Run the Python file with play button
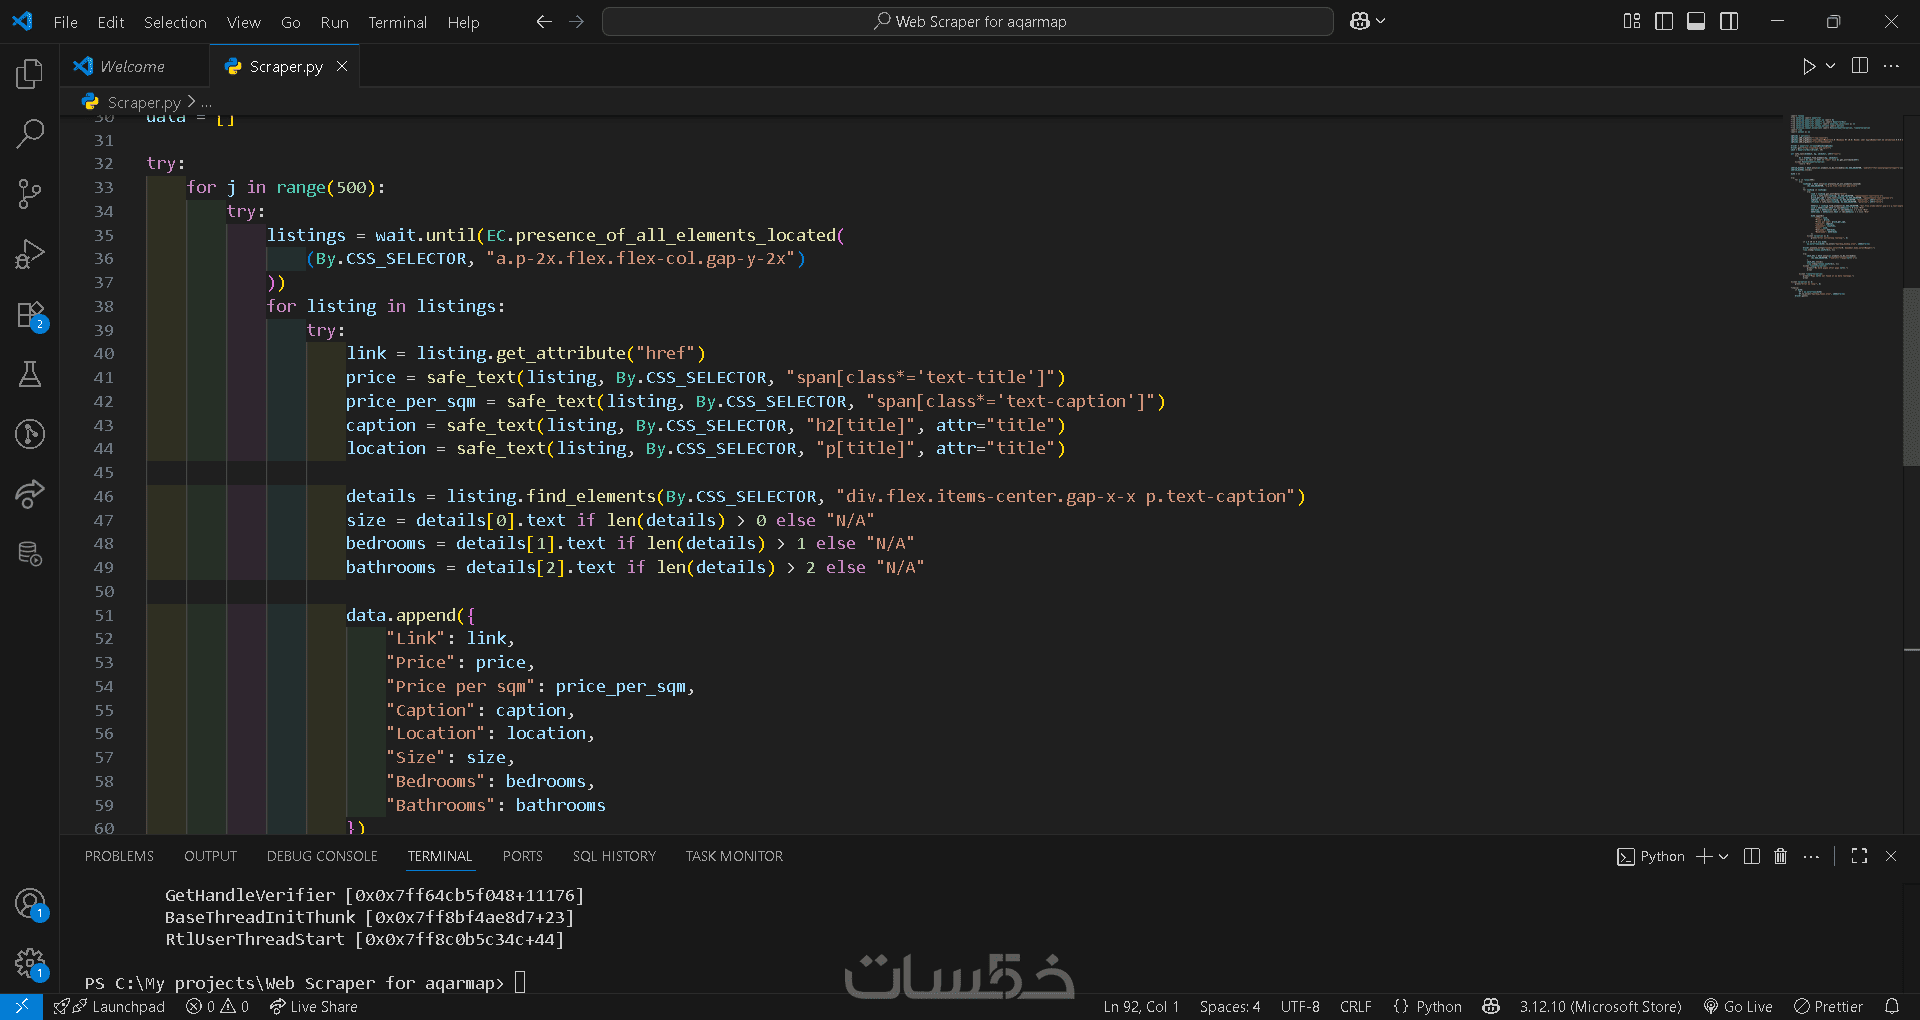The width and height of the screenshot is (1920, 1020). coord(1809,66)
